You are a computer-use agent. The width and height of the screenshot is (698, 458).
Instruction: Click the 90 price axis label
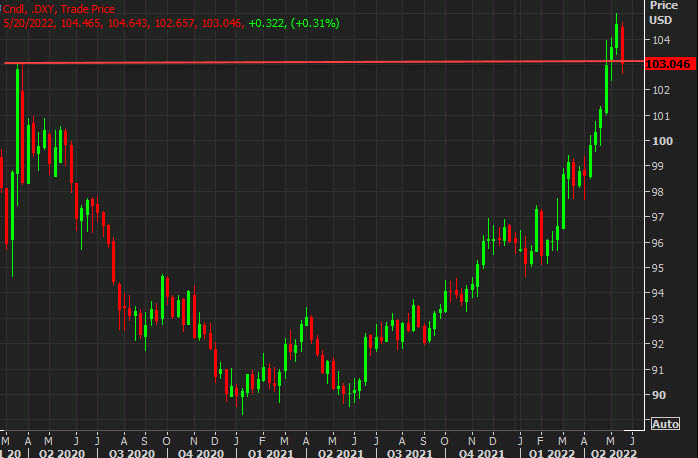pos(658,395)
